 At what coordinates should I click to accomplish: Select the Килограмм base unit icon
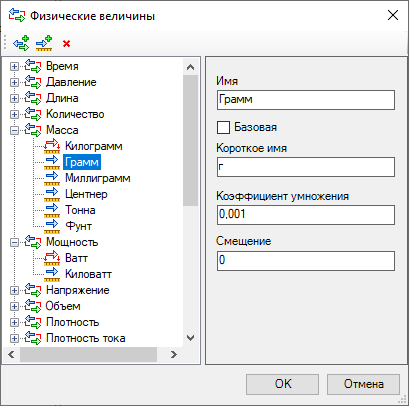point(52,146)
